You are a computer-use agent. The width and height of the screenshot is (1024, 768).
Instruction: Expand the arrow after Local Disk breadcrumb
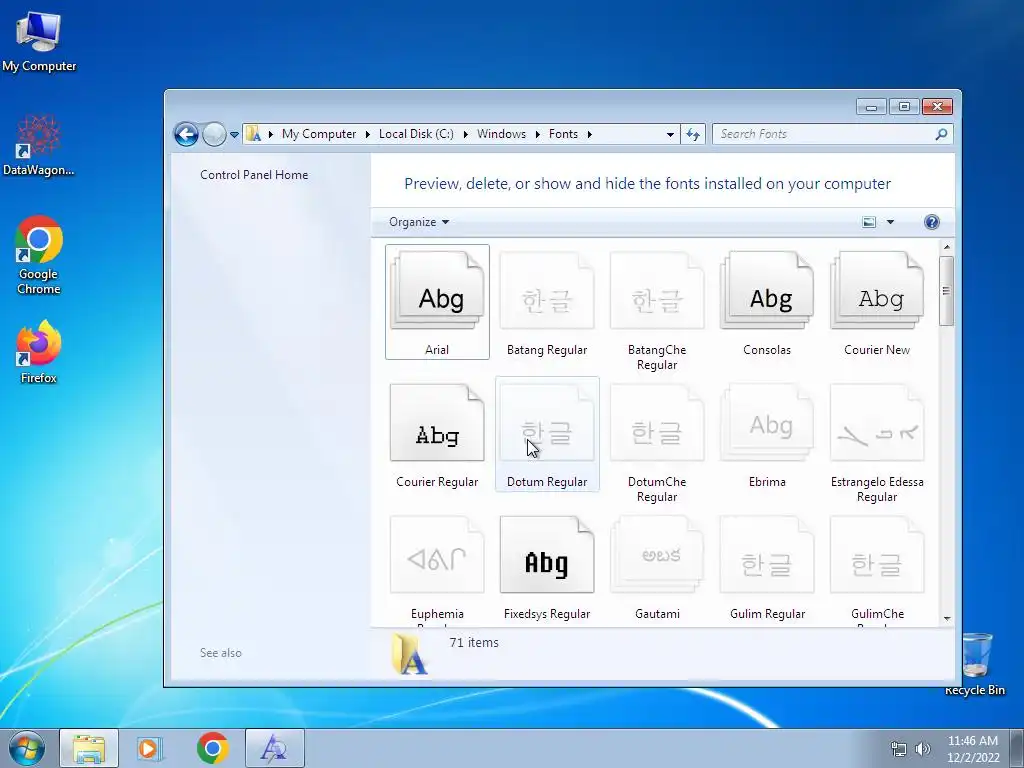point(466,134)
